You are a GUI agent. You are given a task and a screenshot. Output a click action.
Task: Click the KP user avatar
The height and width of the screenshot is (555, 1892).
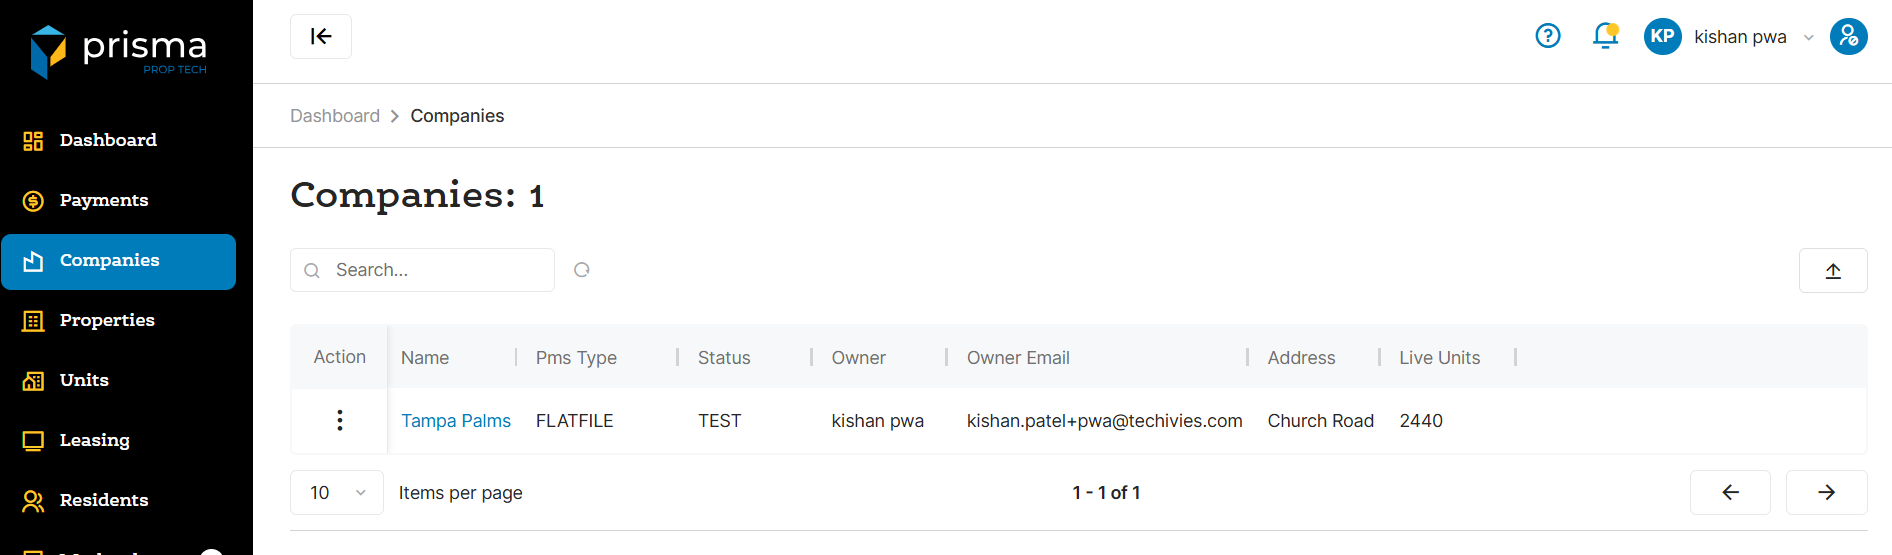tap(1662, 37)
